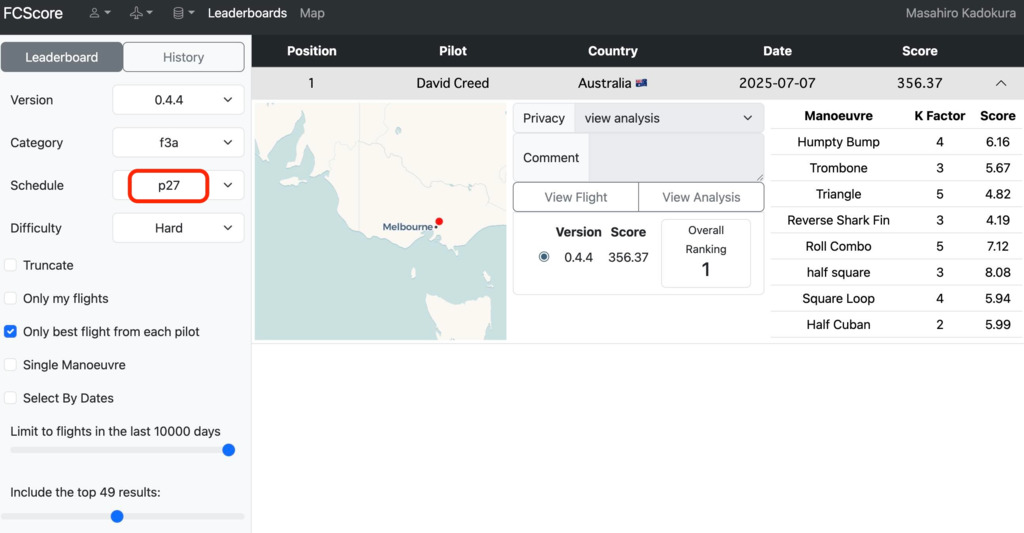Click into the Comment text field

676,157
